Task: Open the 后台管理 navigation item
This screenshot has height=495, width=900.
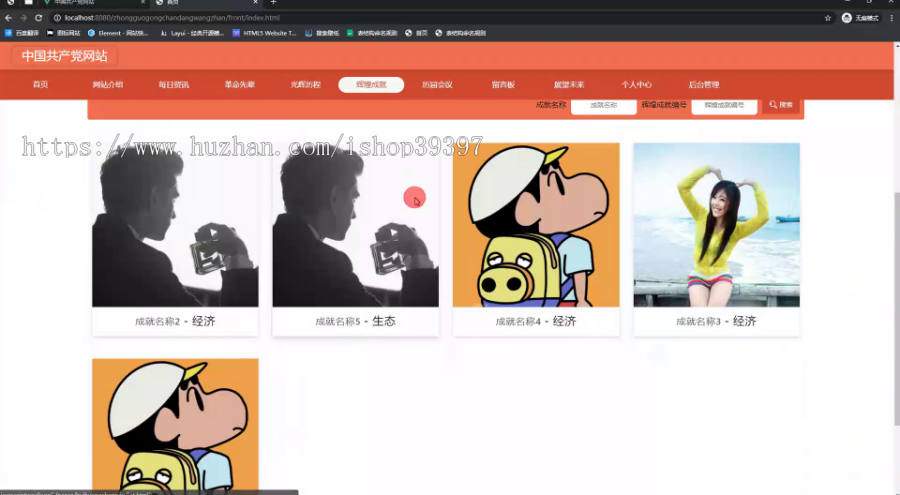Action: pyautogui.click(x=704, y=84)
